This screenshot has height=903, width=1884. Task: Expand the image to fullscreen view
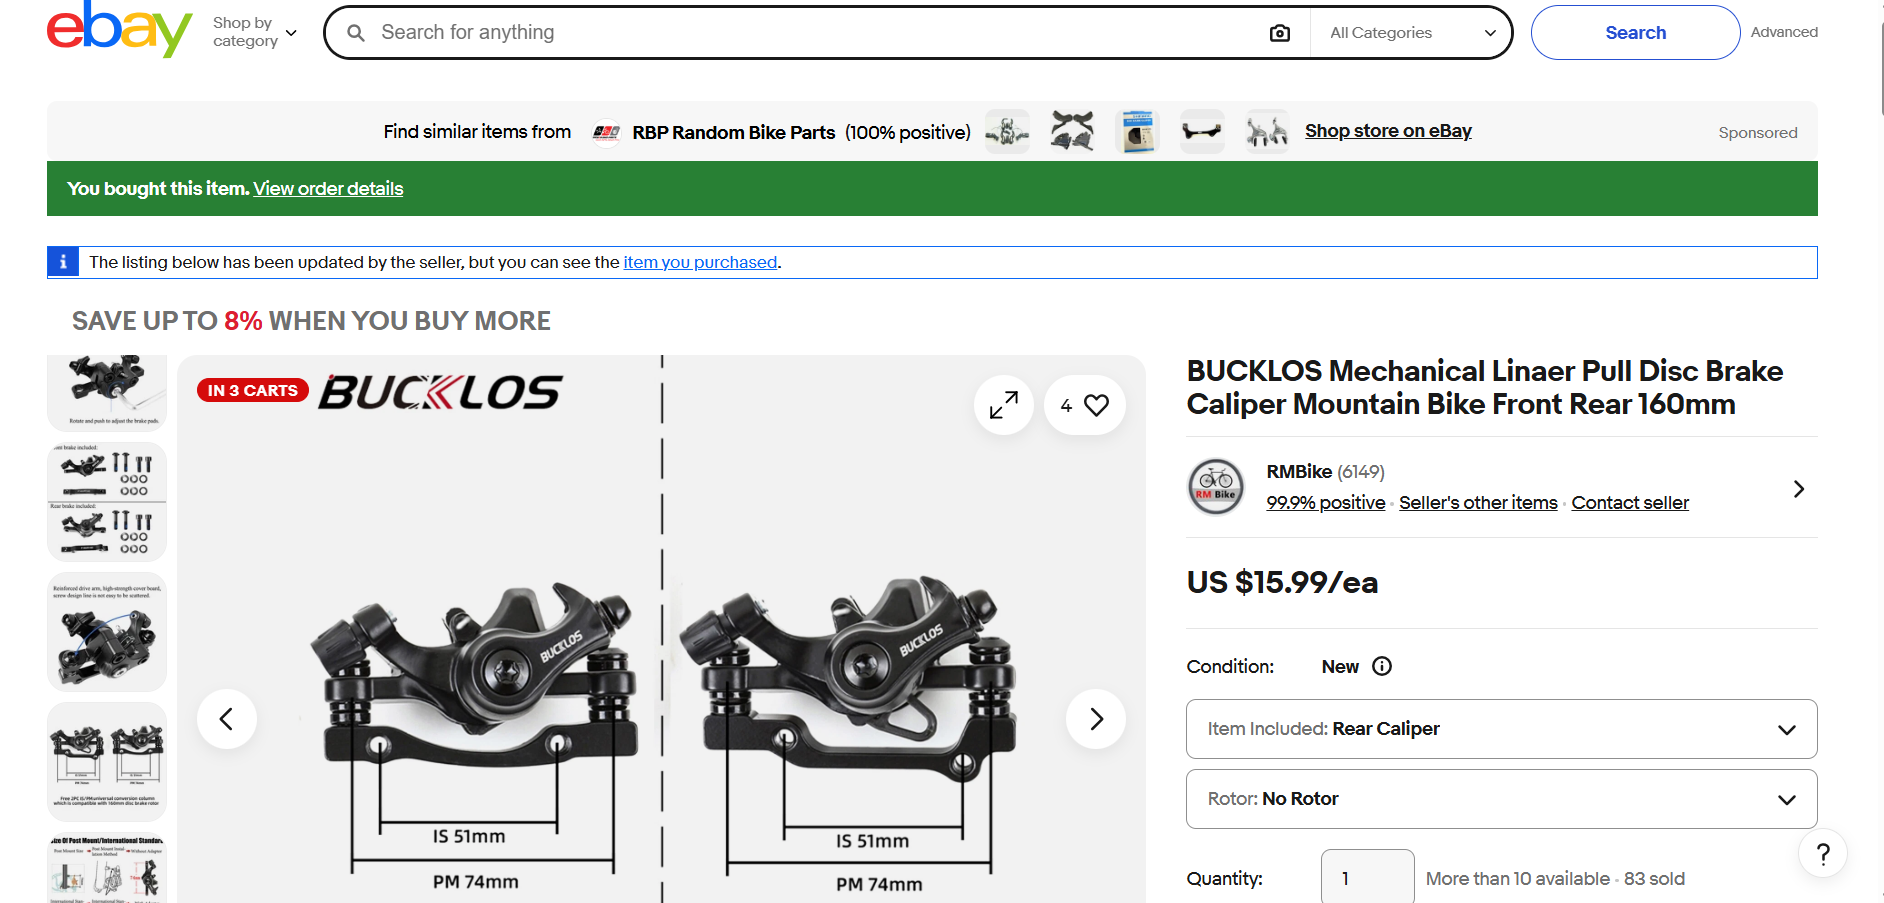[x=1003, y=405]
